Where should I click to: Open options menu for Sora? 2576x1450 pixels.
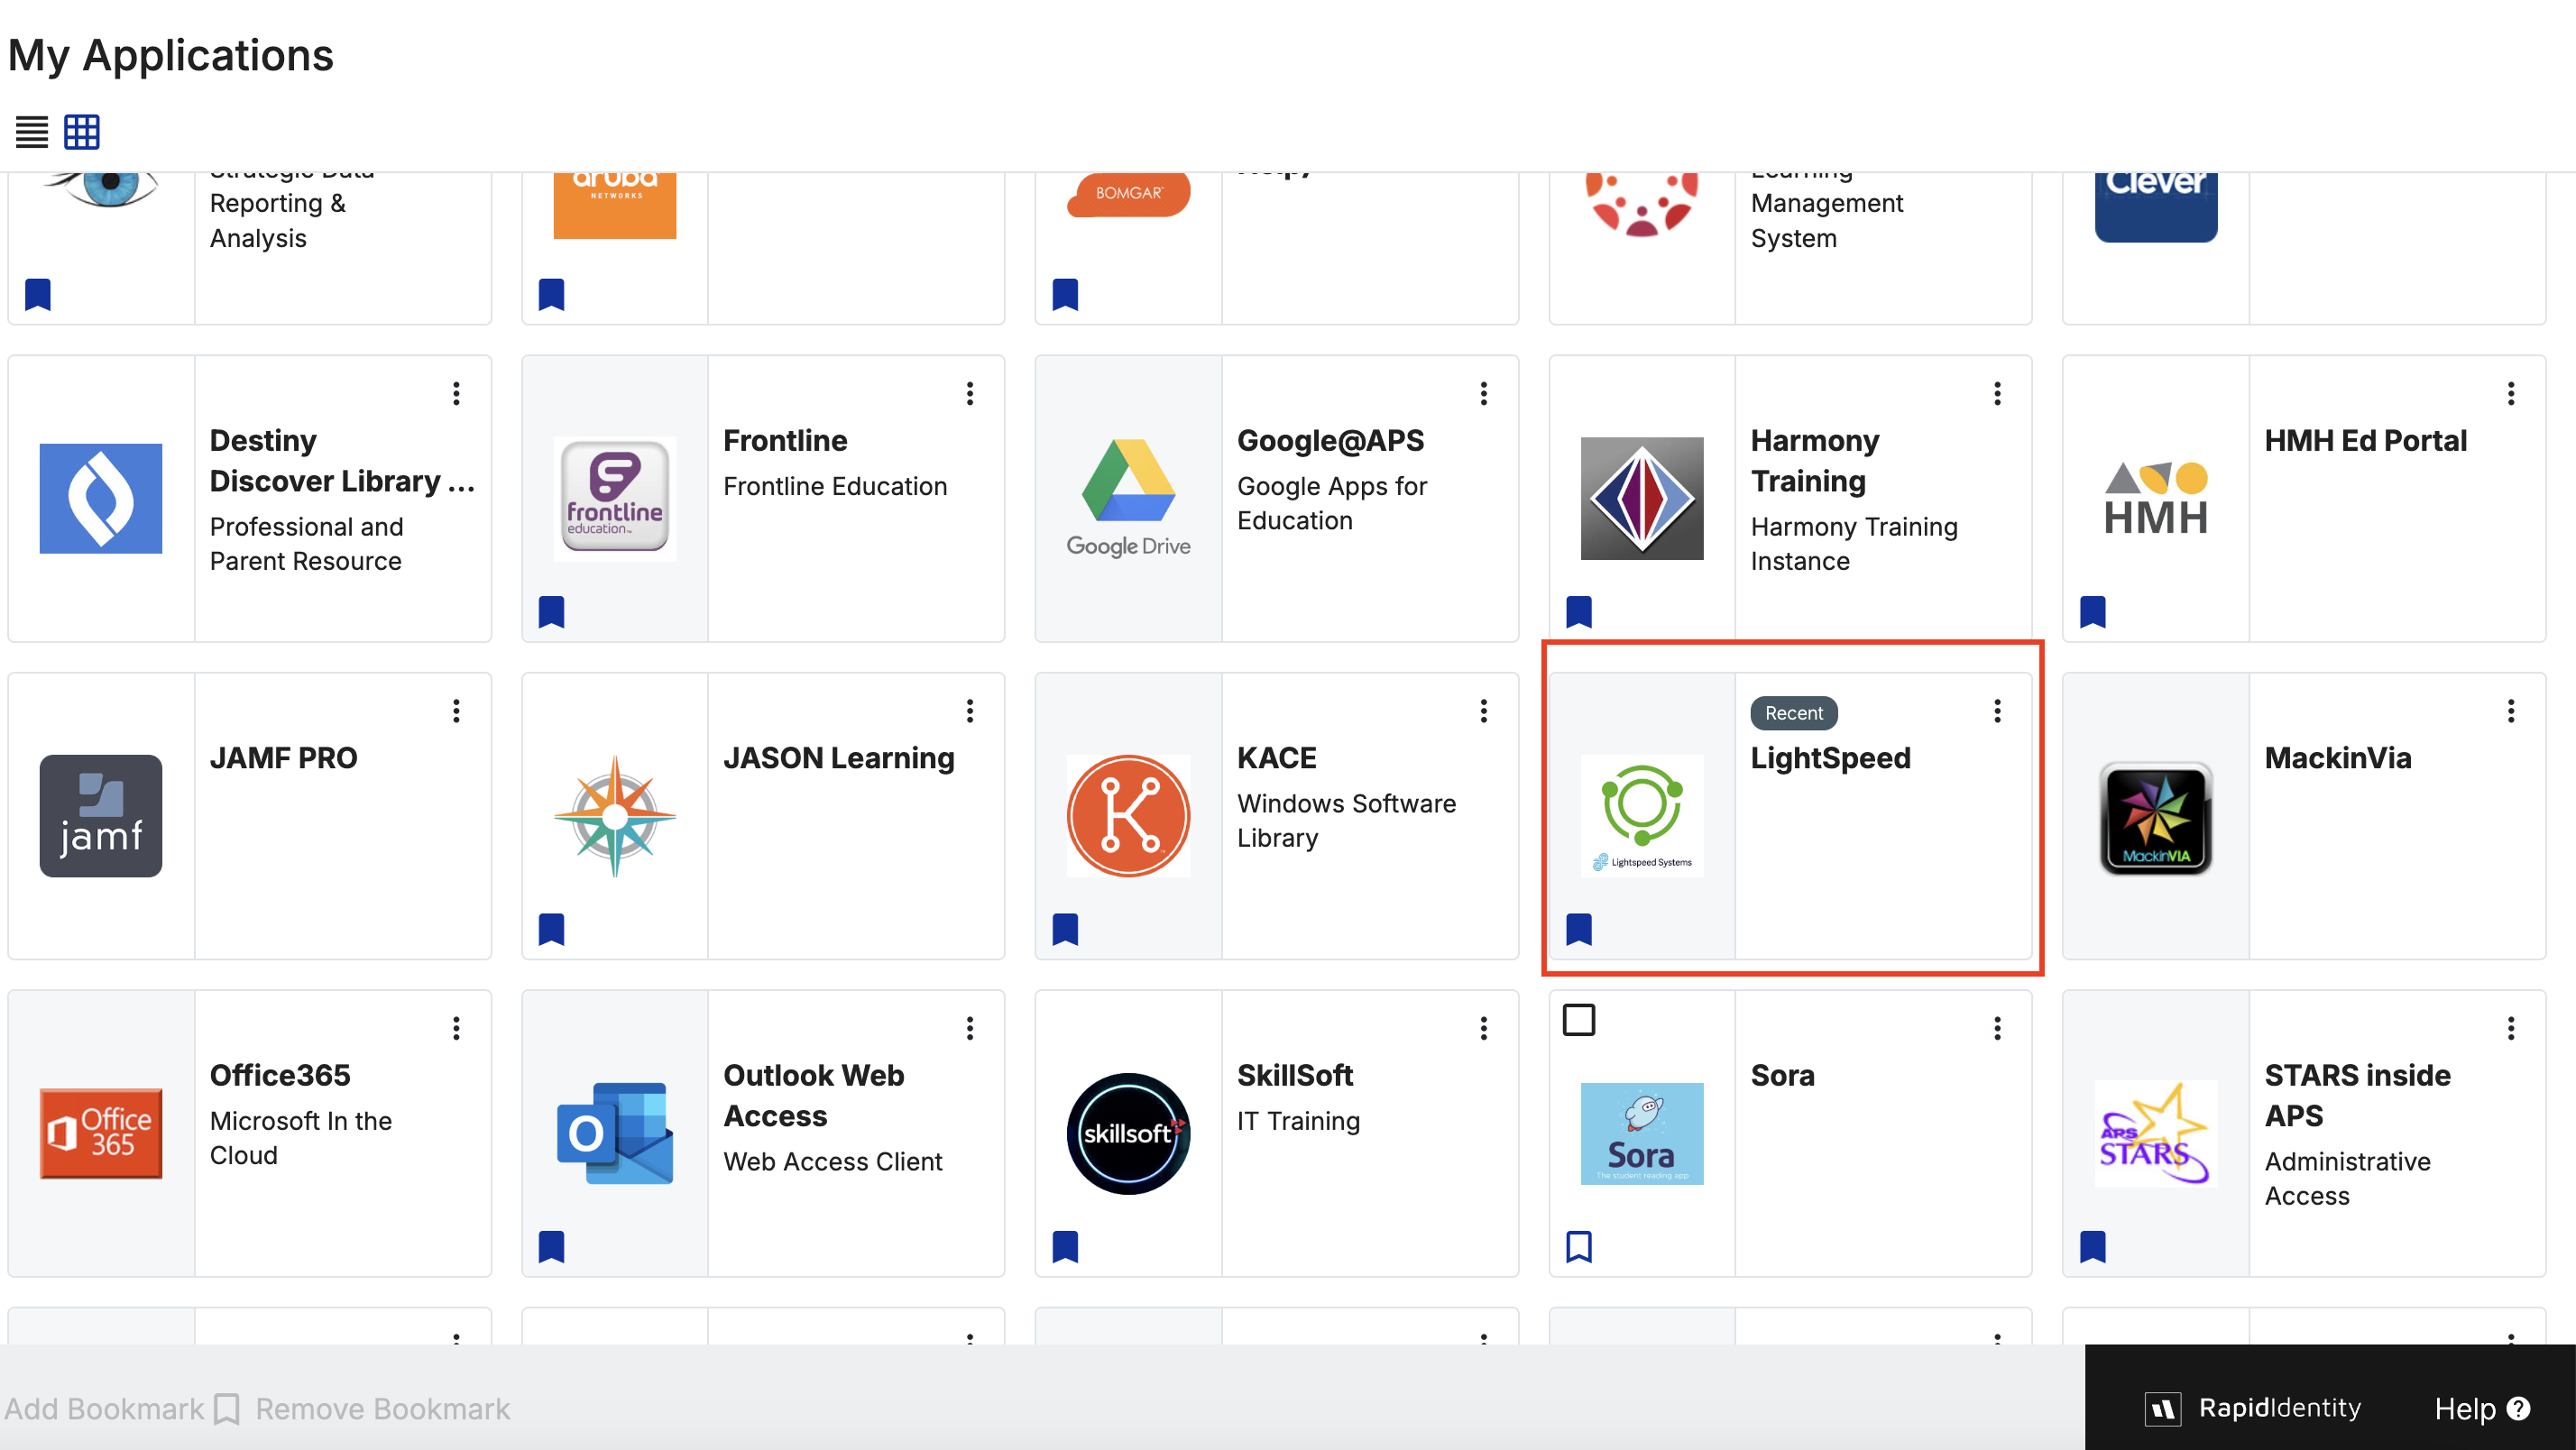click(x=1998, y=1028)
